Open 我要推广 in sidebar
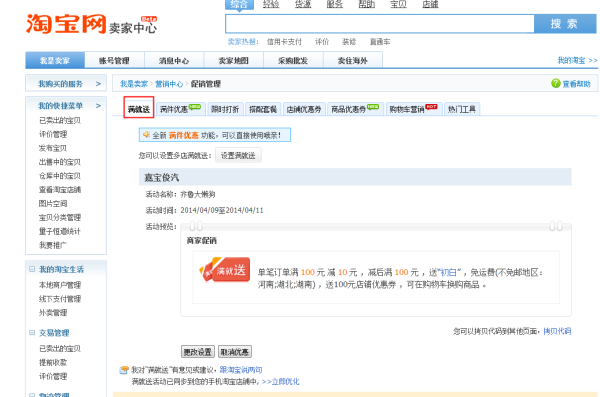 coord(53,245)
